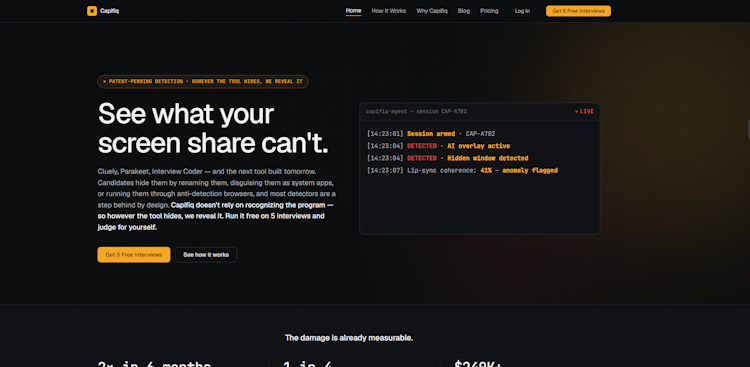The height and width of the screenshot is (367, 750).
Task: Go to How It Works page
Action: point(389,11)
